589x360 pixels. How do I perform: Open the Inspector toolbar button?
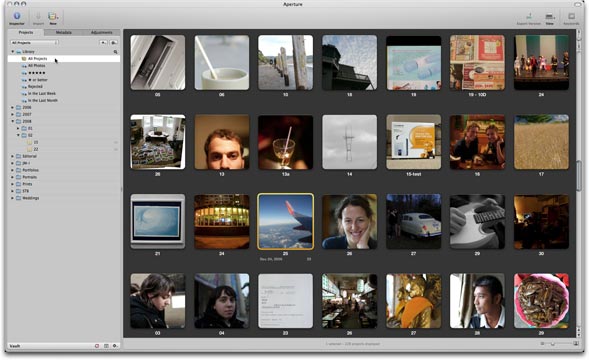point(17,17)
